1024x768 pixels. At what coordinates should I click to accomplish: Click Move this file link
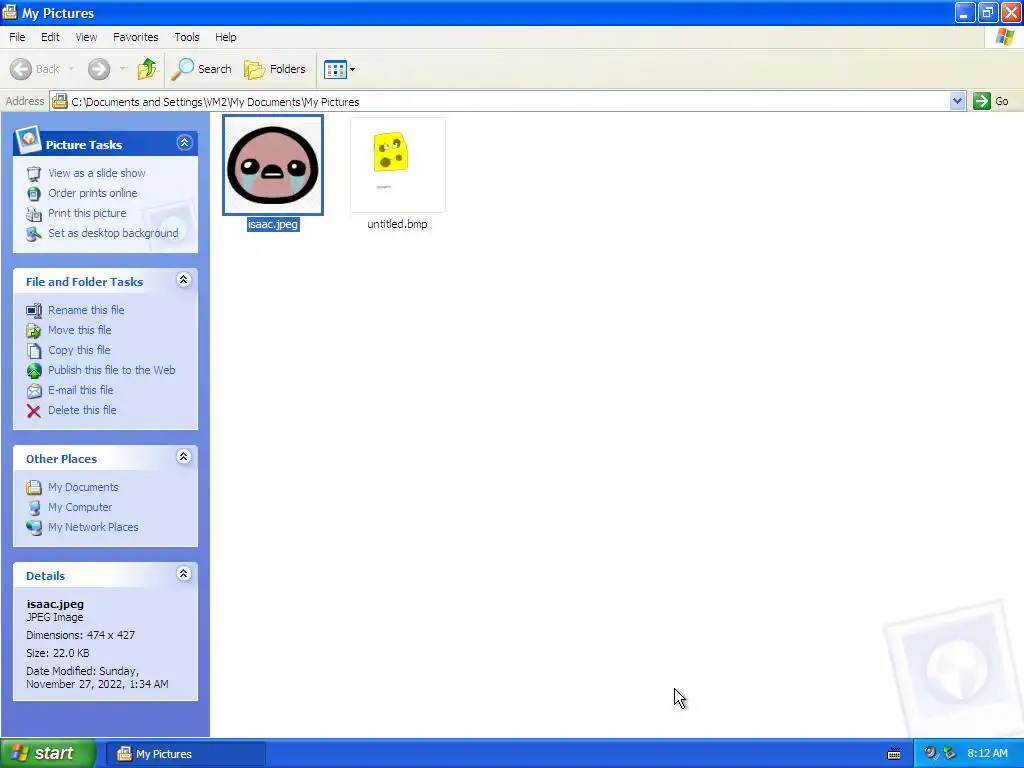(x=80, y=330)
